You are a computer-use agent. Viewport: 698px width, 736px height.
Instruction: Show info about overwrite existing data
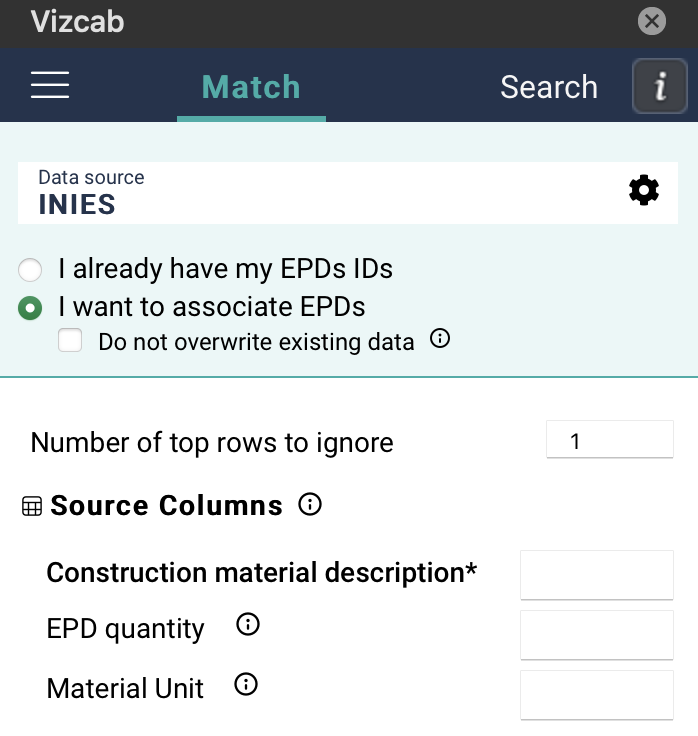(440, 340)
